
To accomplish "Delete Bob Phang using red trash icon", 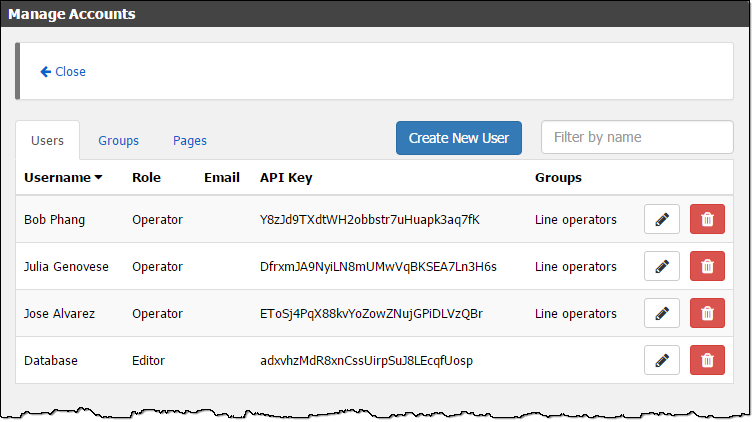I will [x=707, y=219].
